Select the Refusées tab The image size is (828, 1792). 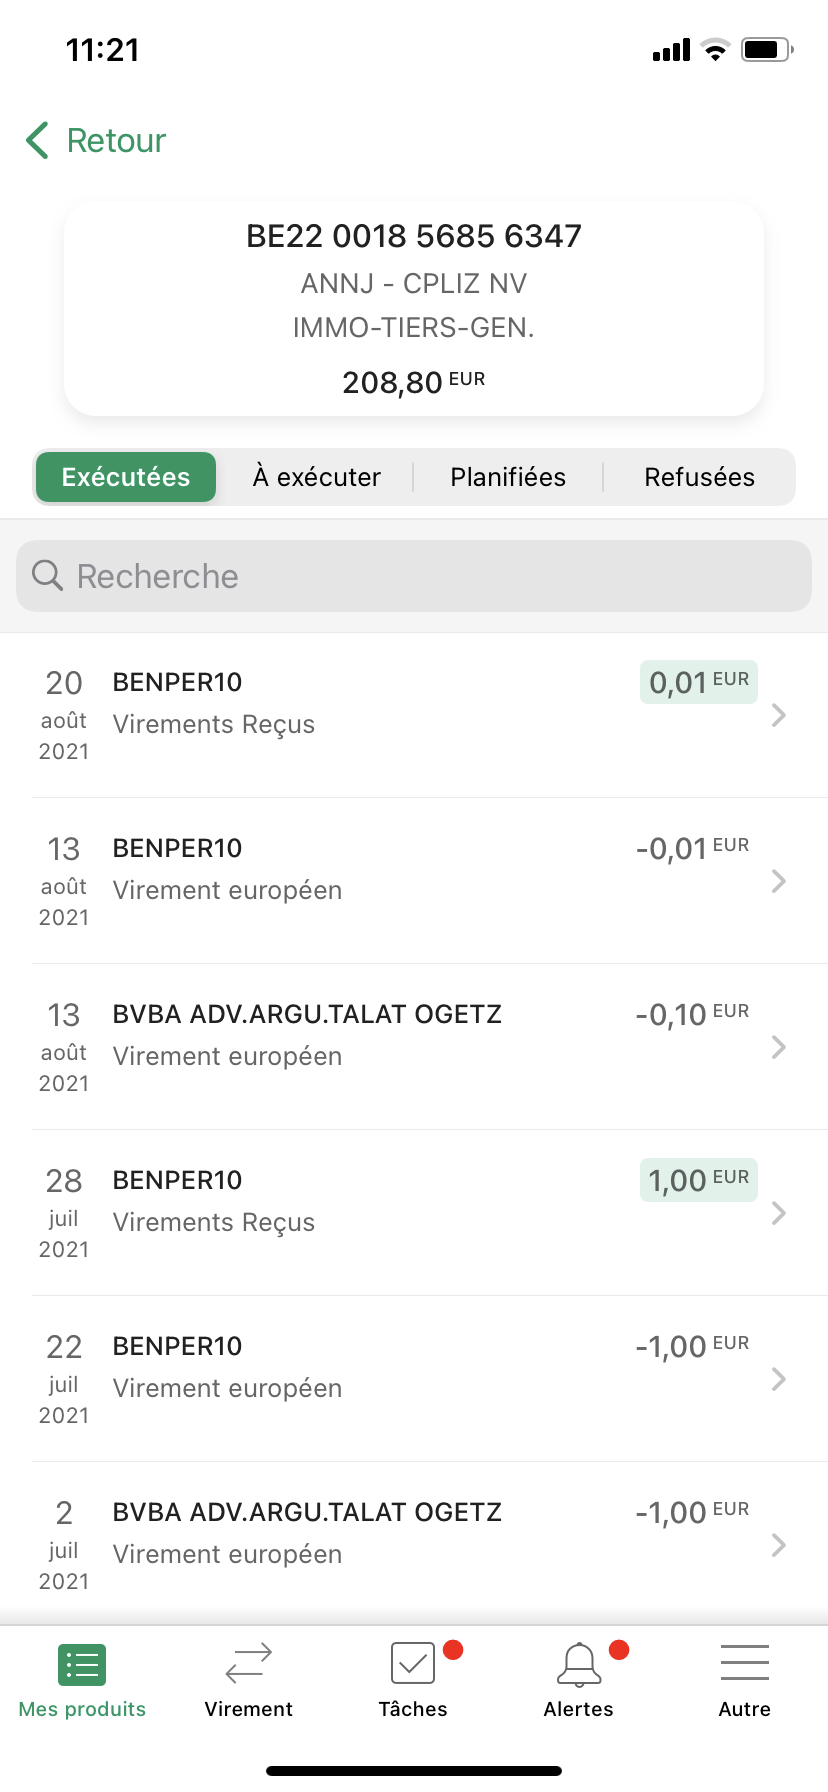coord(699,477)
